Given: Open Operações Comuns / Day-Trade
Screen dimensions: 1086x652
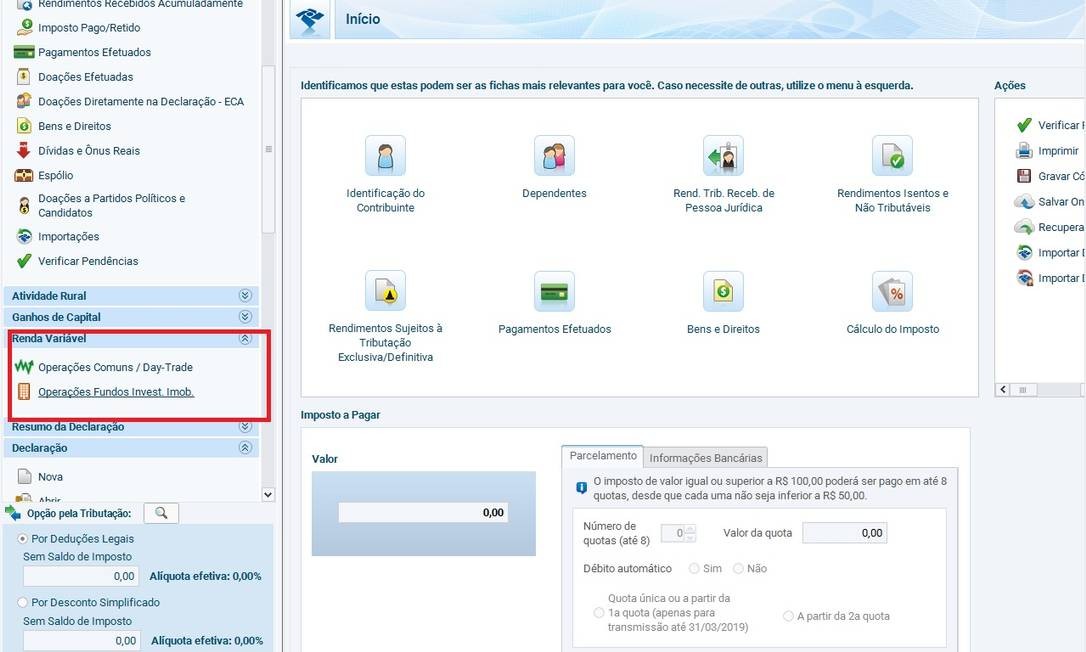Looking at the screenshot, I should click(x=115, y=367).
